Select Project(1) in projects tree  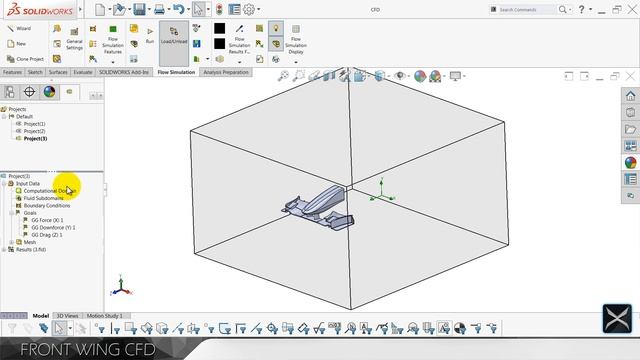34,124
